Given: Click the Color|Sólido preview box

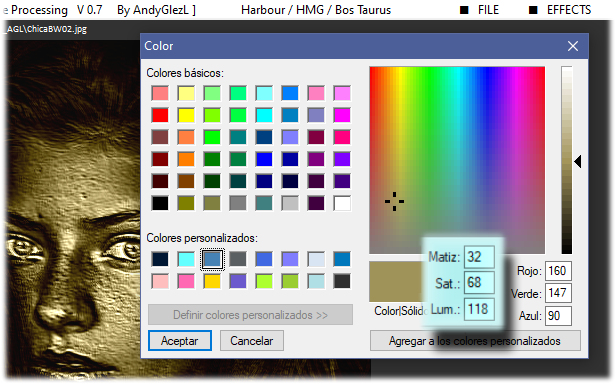Looking at the screenshot, I should 396,281.
